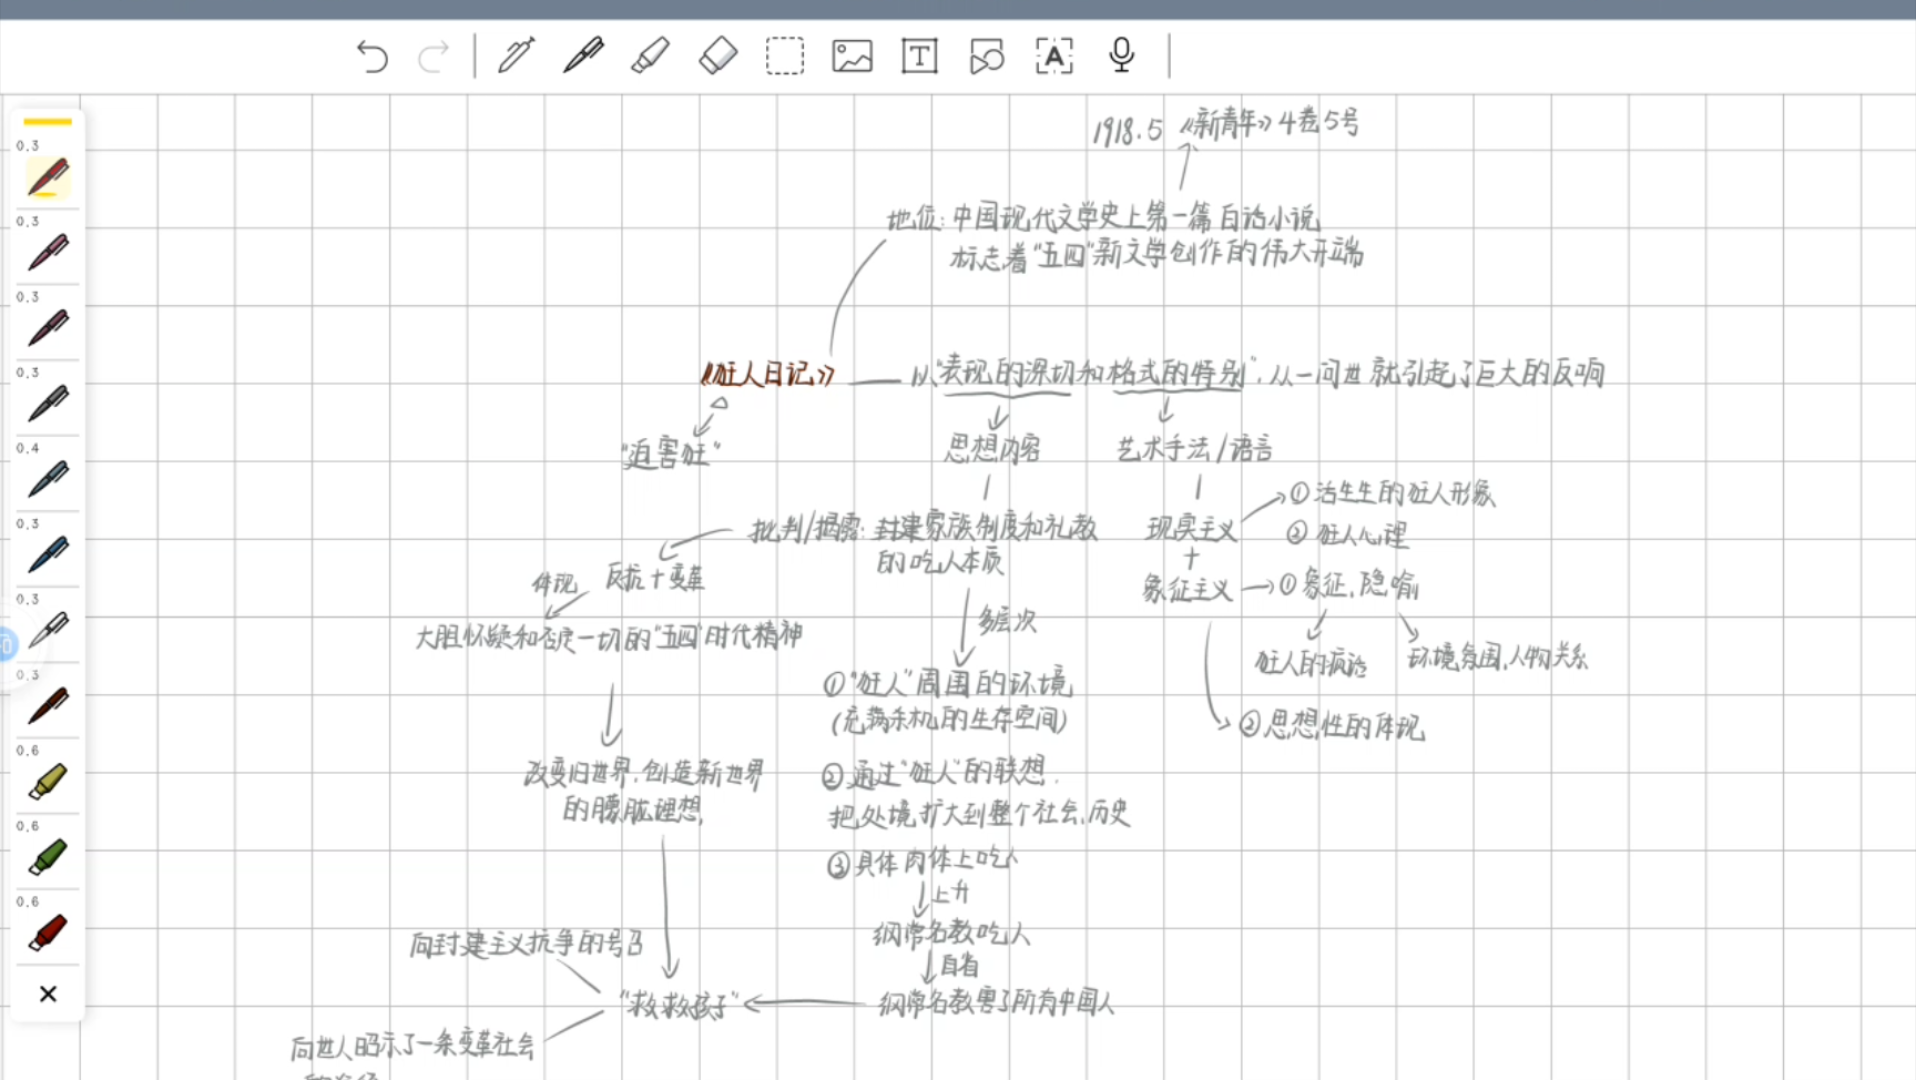Select the fountain pen tool in toolbar
This screenshot has height=1080, width=1916.
pos(583,56)
